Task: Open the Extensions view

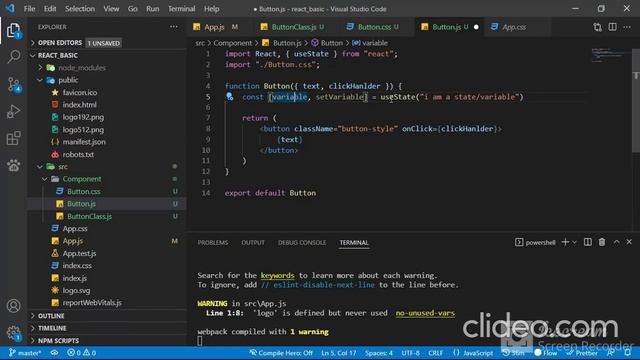Action: (13, 138)
